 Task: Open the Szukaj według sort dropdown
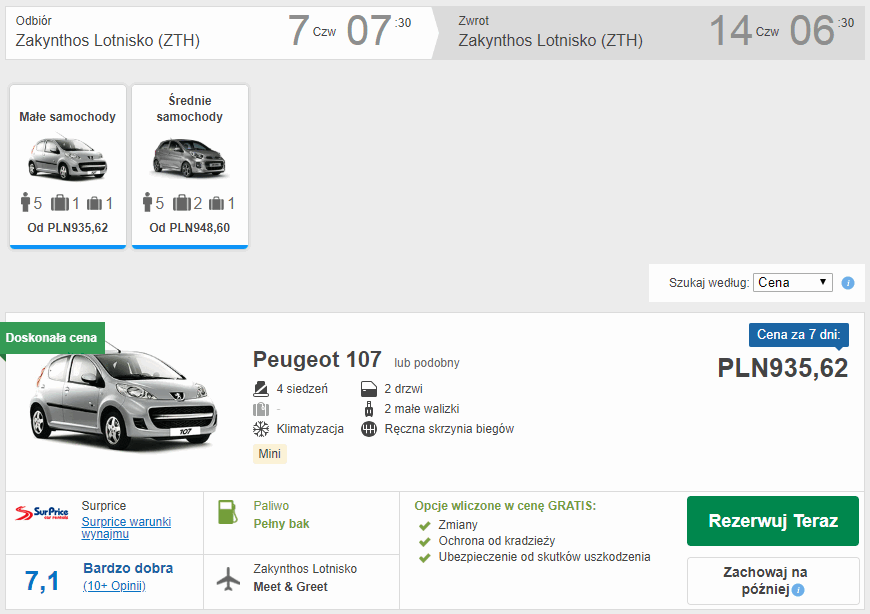[792, 283]
